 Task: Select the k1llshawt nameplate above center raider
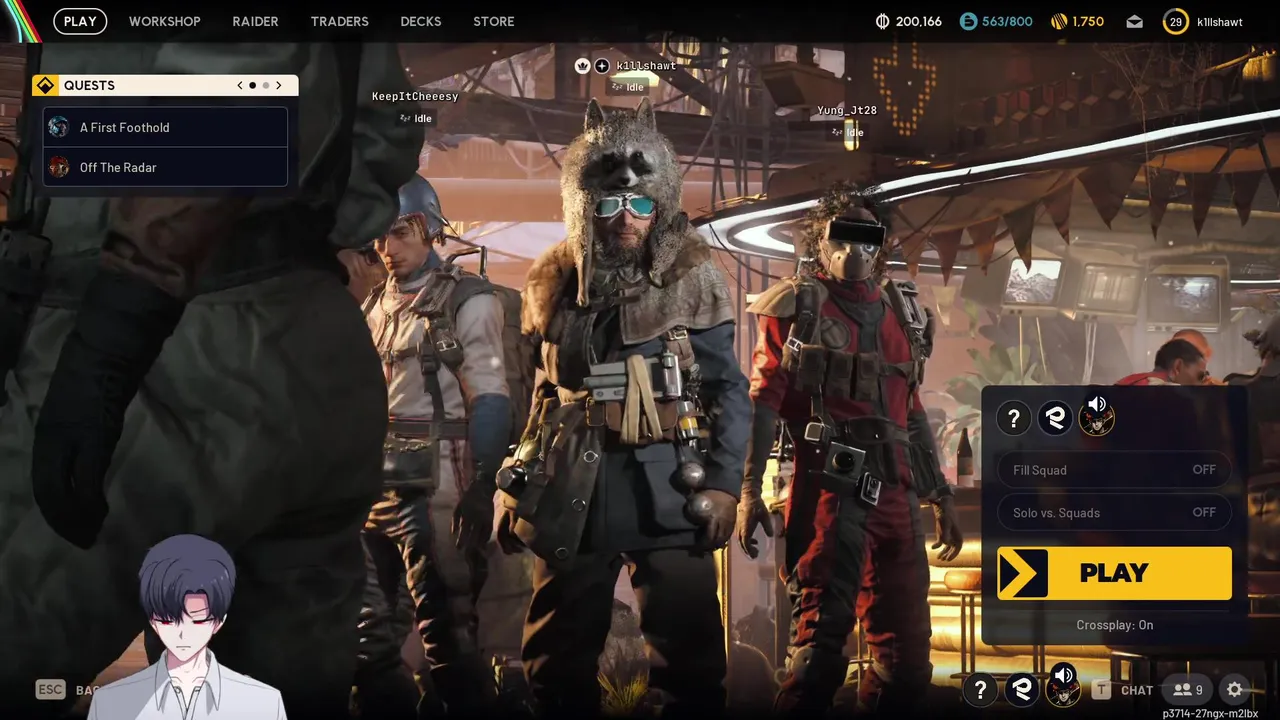[646, 65]
